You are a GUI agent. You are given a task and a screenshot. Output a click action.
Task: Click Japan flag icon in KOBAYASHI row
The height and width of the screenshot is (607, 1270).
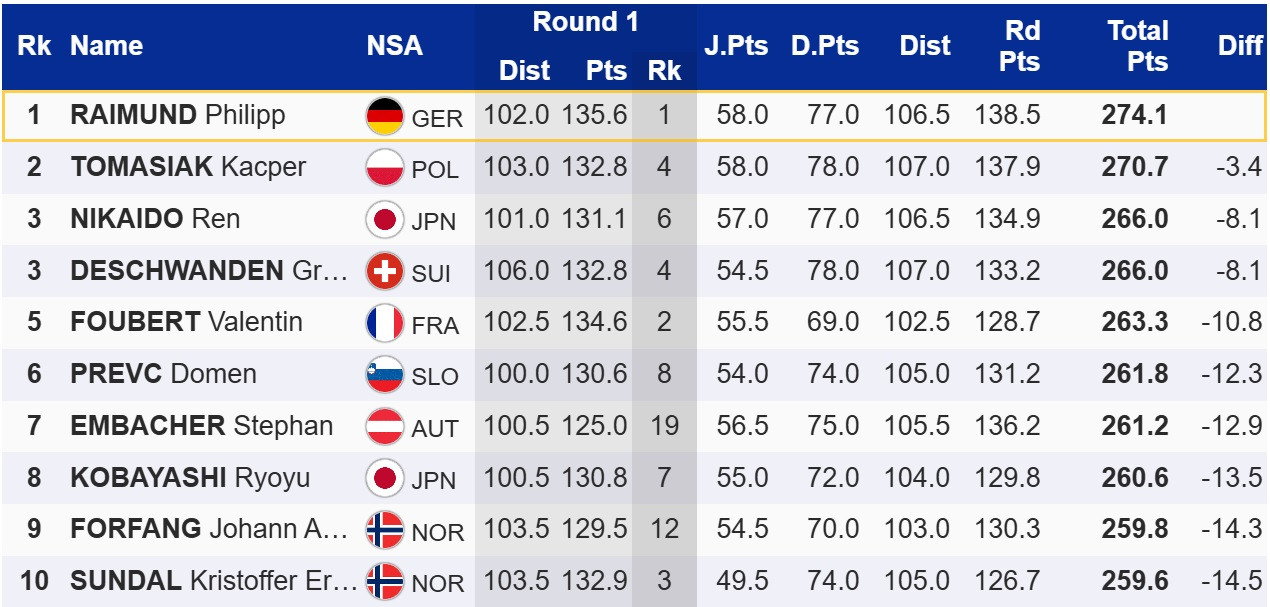click(385, 478)
